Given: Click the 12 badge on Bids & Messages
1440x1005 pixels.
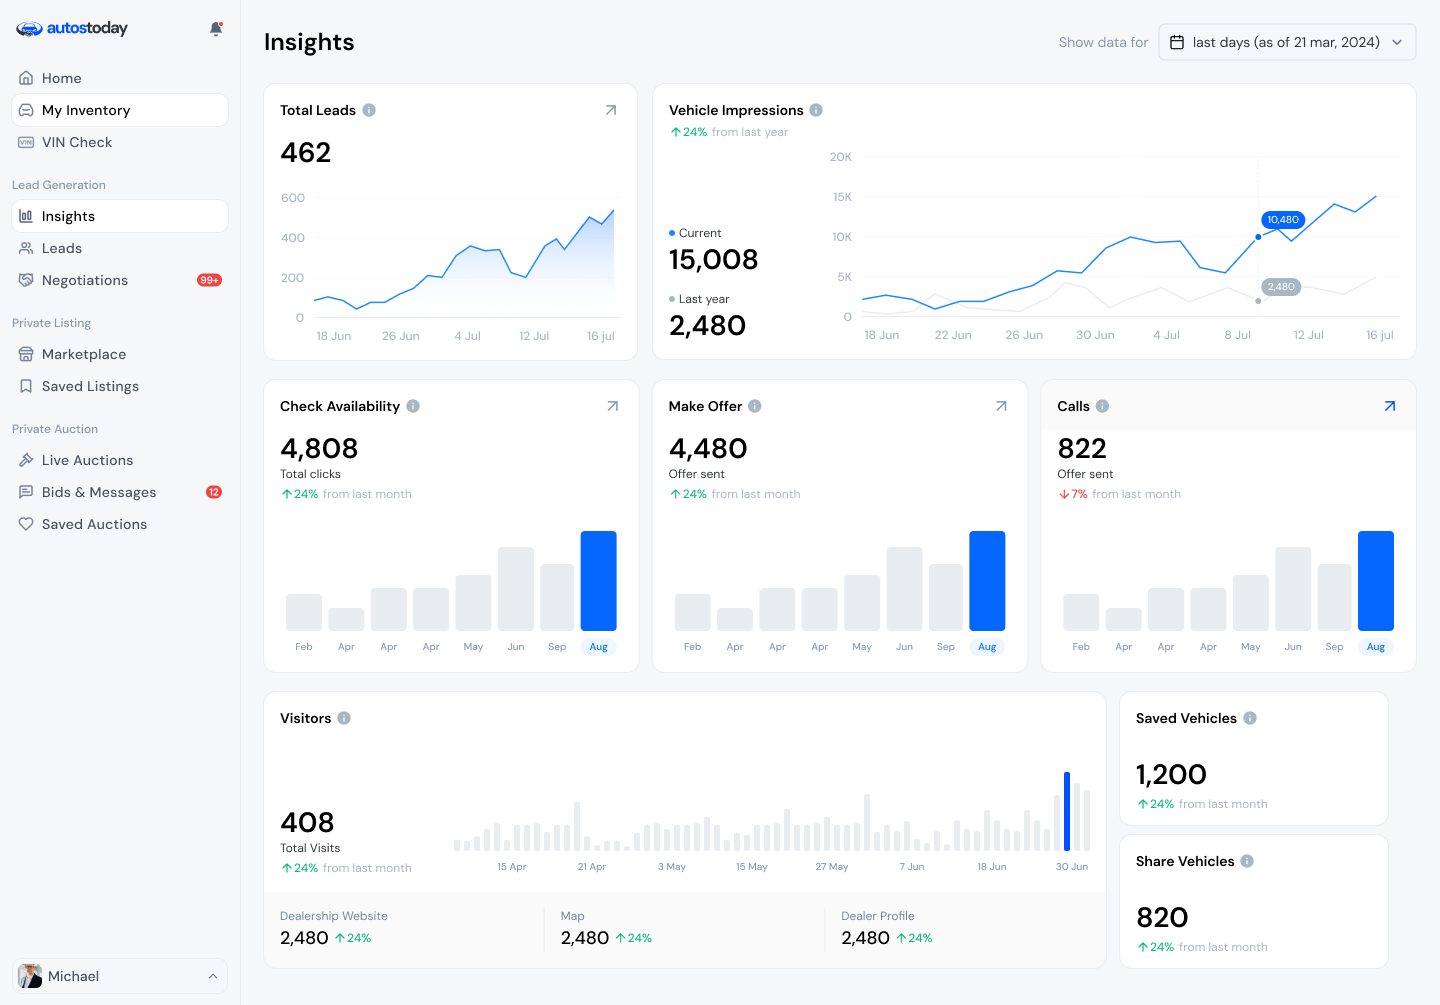Looking at the screenshot, I should pyautogui.click(x=214, y=492).
